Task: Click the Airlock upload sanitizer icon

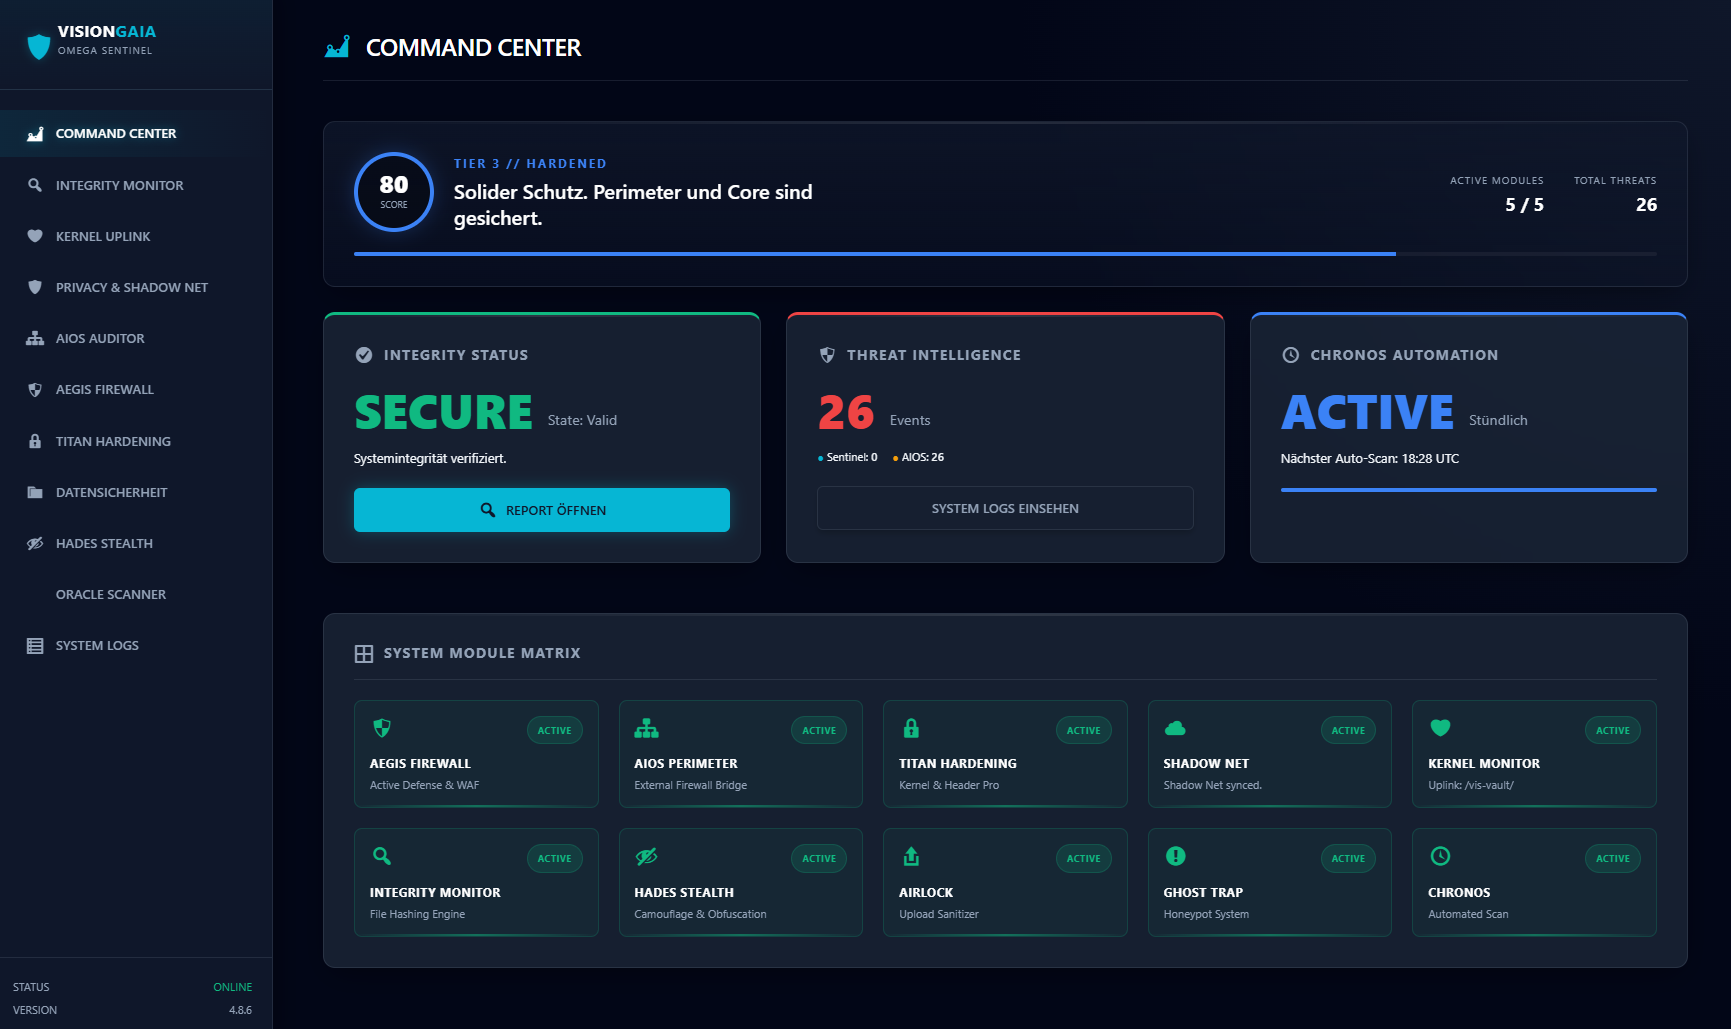Action: coord(911,856)
